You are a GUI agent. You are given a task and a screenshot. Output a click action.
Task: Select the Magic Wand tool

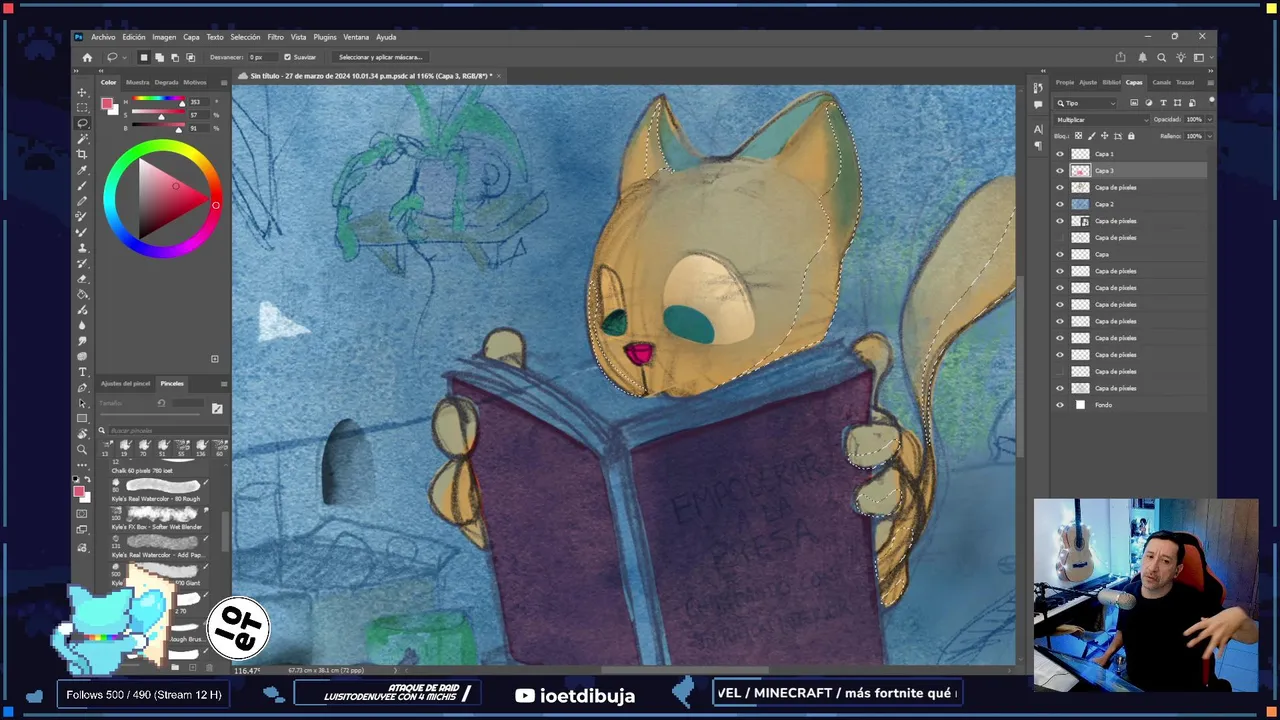click(82, 138)
